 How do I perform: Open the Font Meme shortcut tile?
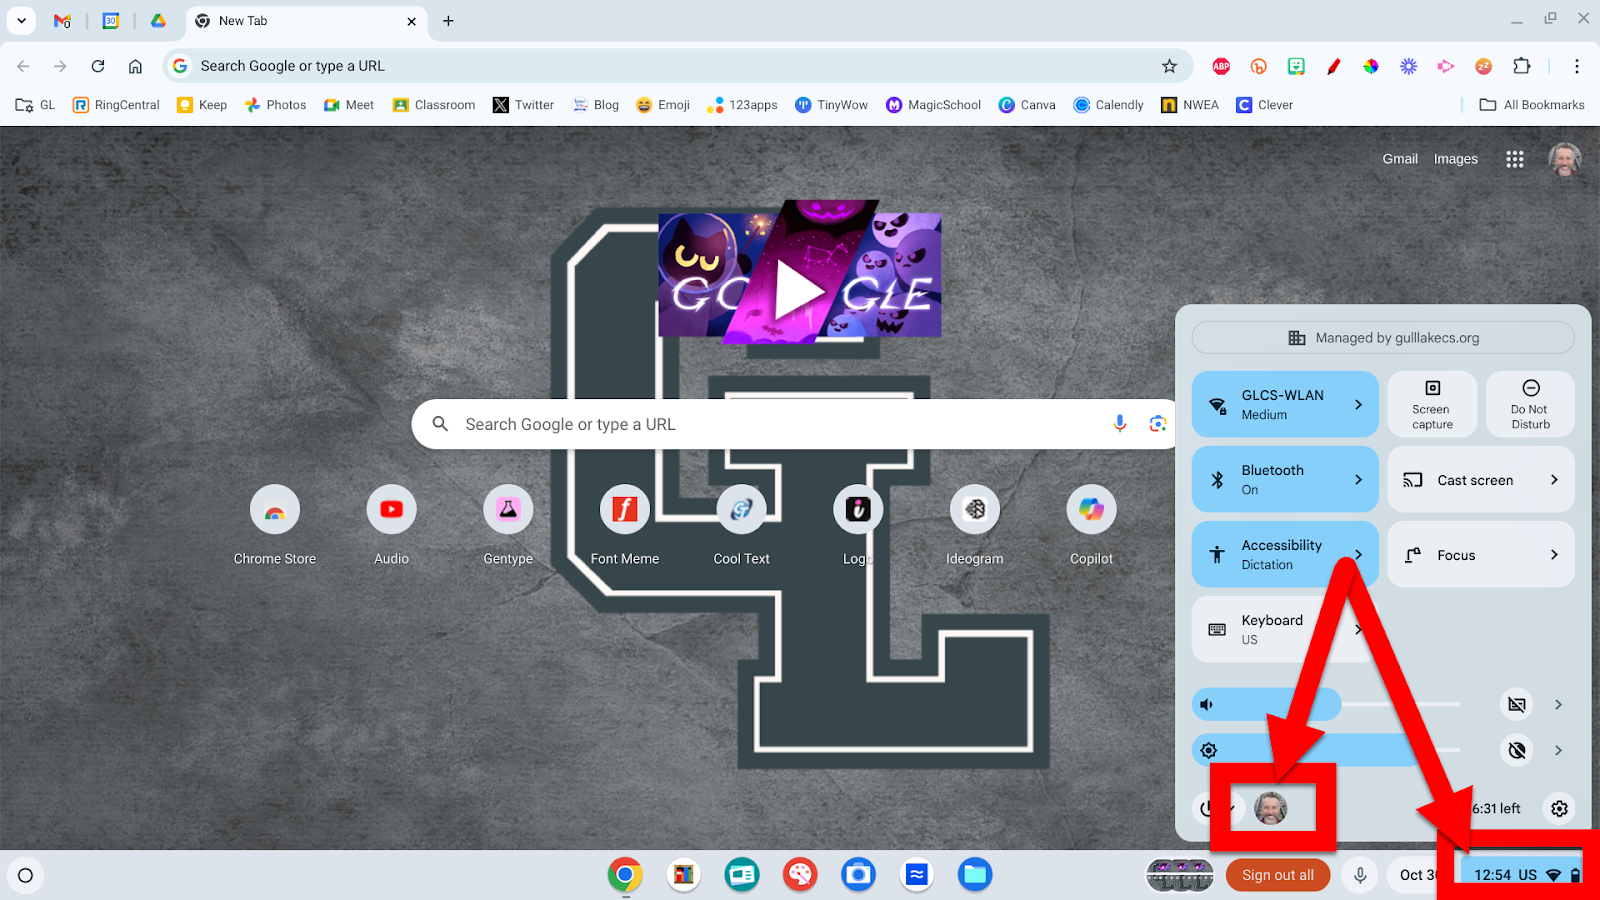pos(625,526)
